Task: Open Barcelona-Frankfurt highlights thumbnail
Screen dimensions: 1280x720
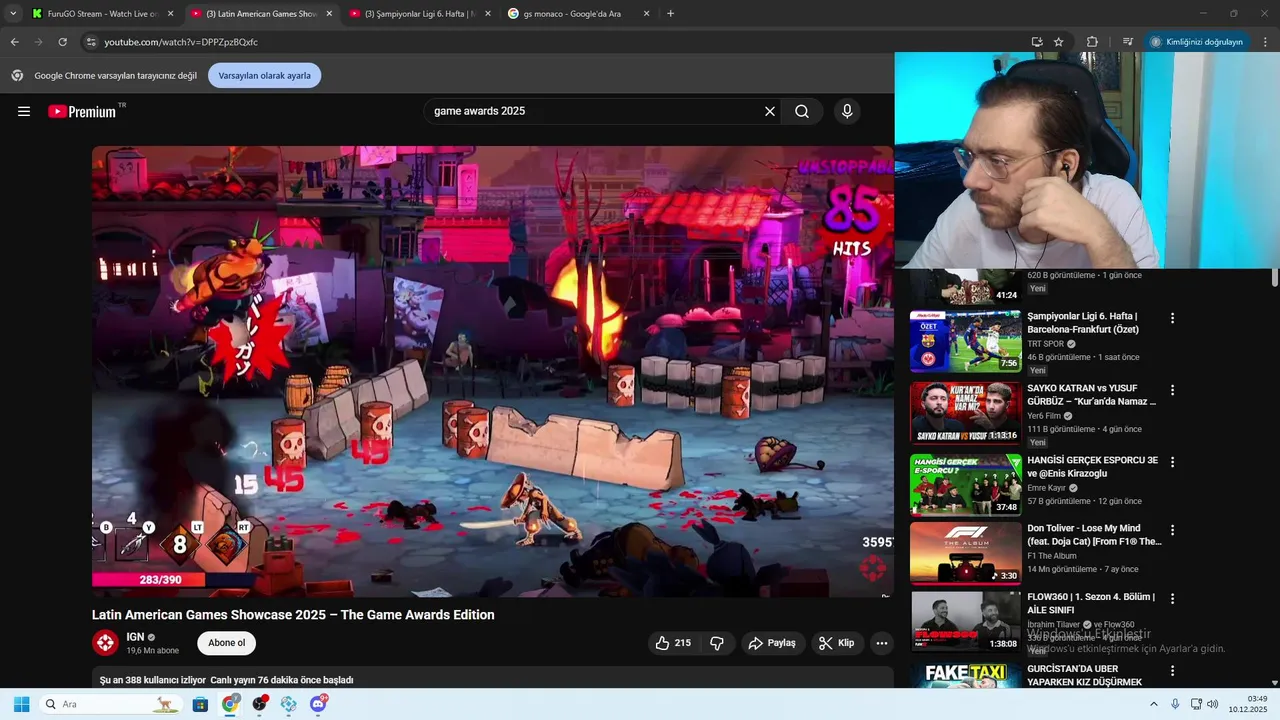Action: click(965, 341)
